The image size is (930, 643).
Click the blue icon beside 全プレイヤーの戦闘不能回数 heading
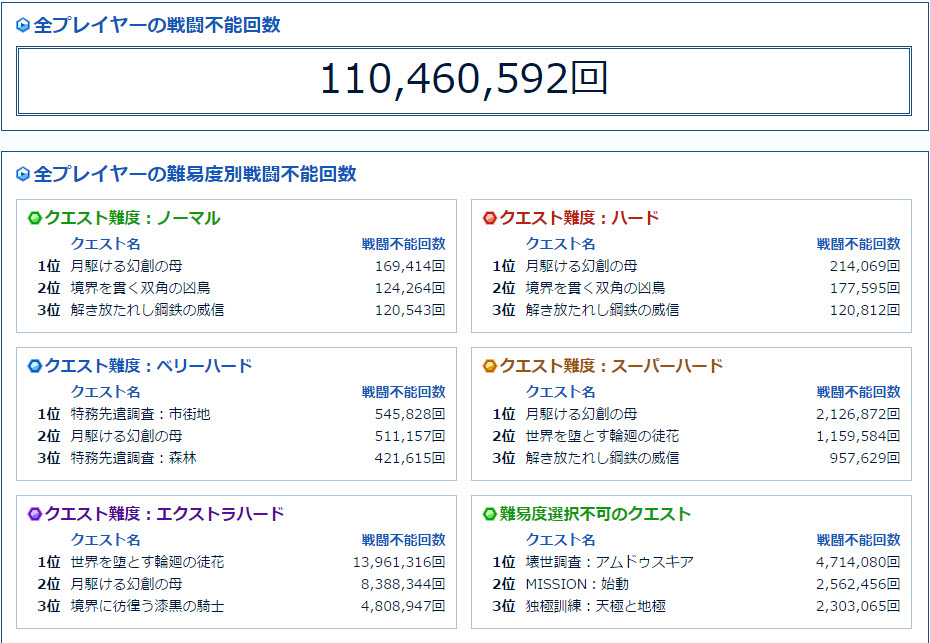[x=23, y=26]
